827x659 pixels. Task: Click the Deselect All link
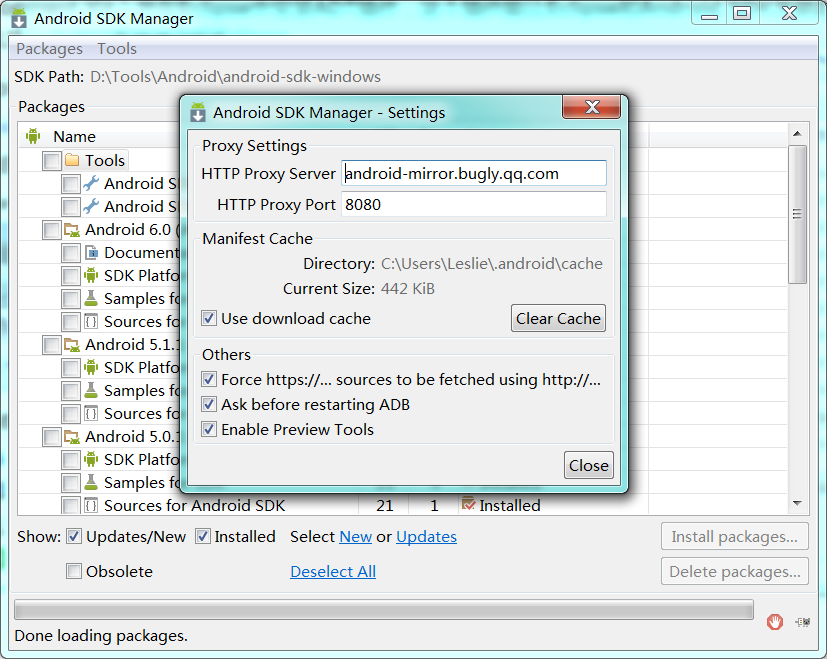click(333, 571)
